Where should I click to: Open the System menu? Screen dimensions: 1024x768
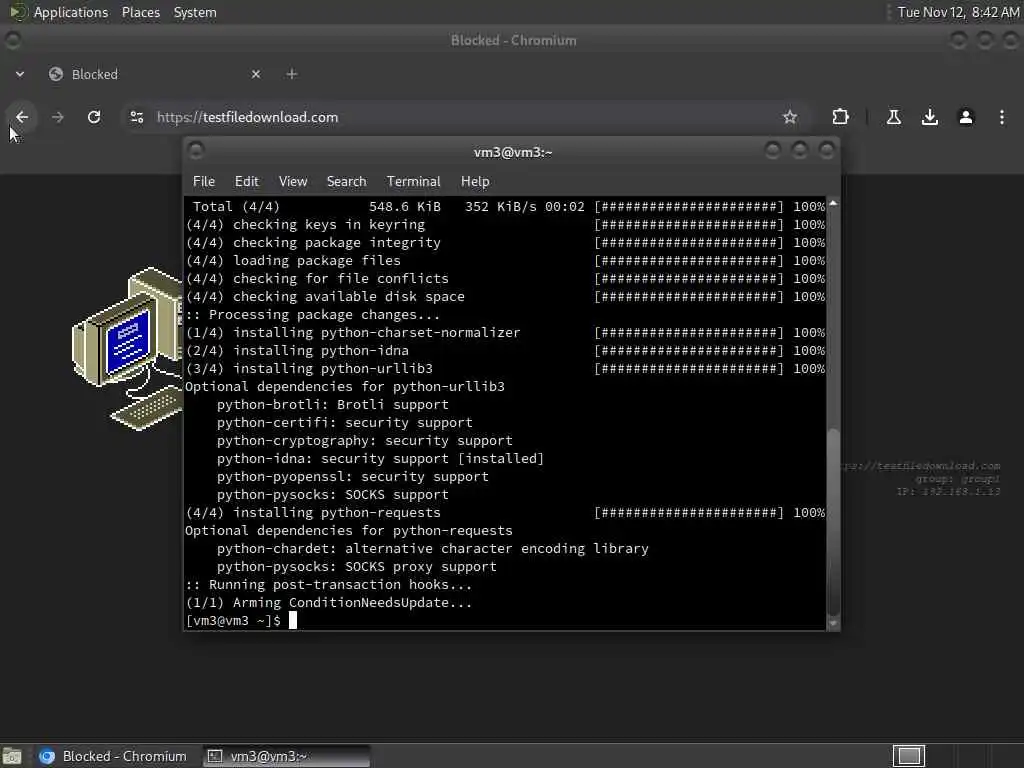[x=195, y=12]
